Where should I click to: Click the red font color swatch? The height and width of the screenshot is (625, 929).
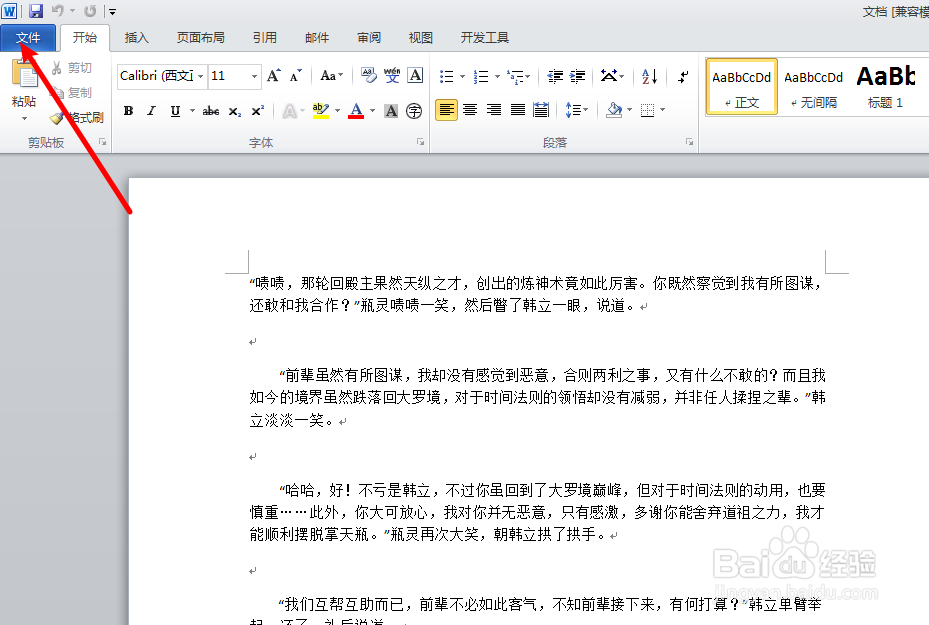(x=356, y=111)
